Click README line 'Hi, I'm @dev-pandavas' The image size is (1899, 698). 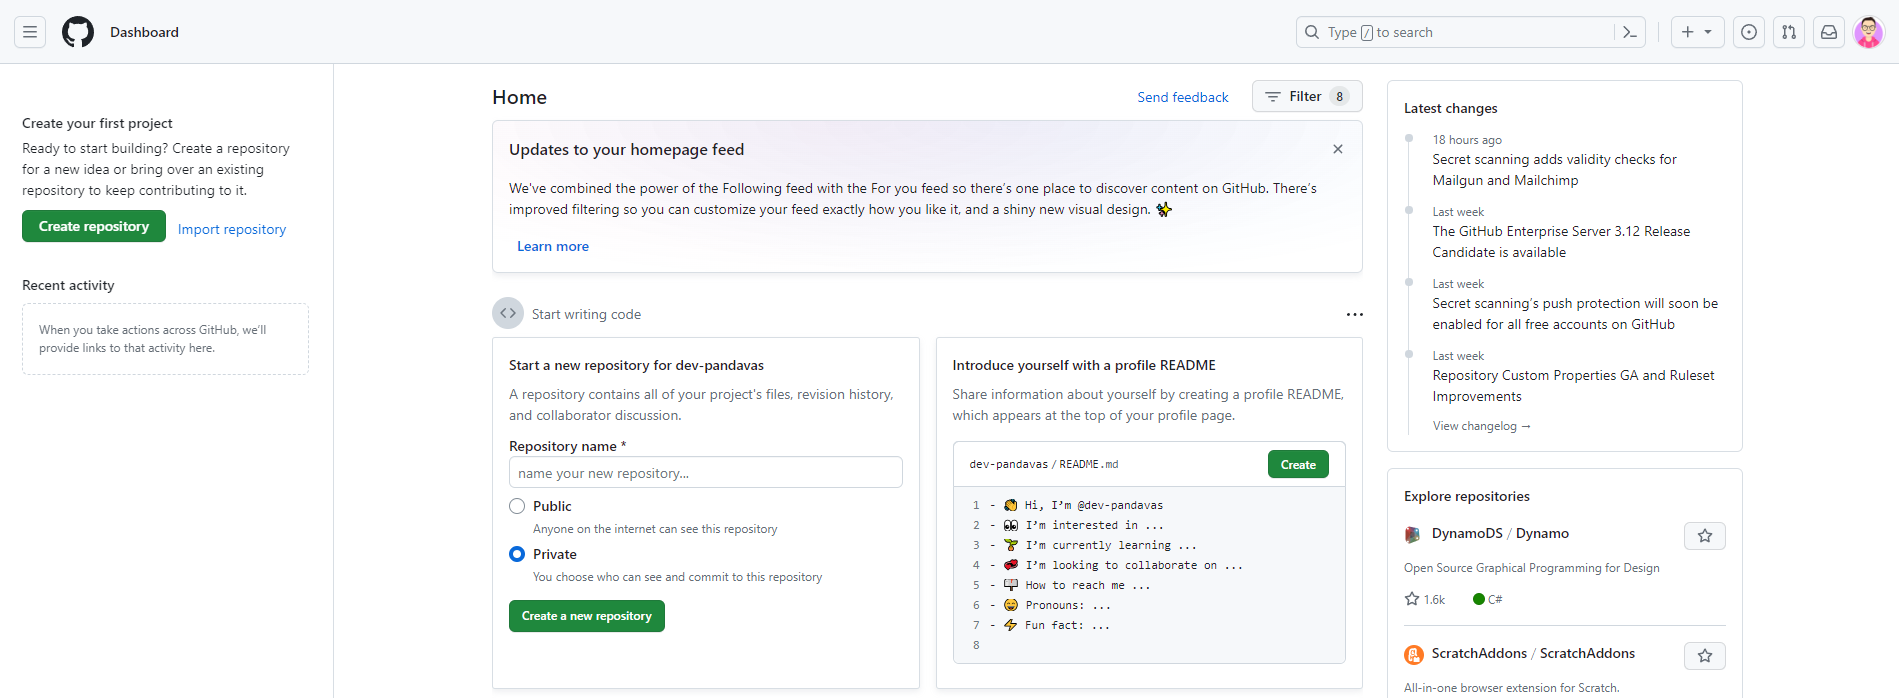[x=1085, y=505]
